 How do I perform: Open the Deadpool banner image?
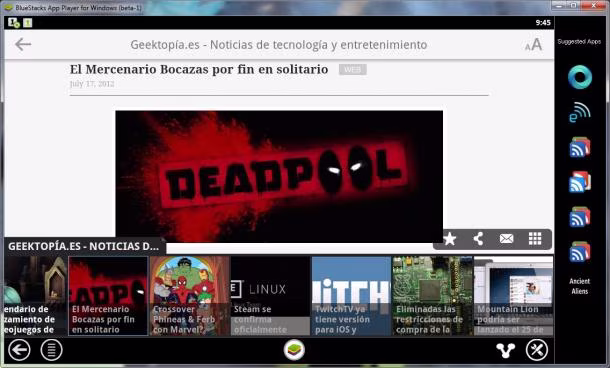(279, 176)
